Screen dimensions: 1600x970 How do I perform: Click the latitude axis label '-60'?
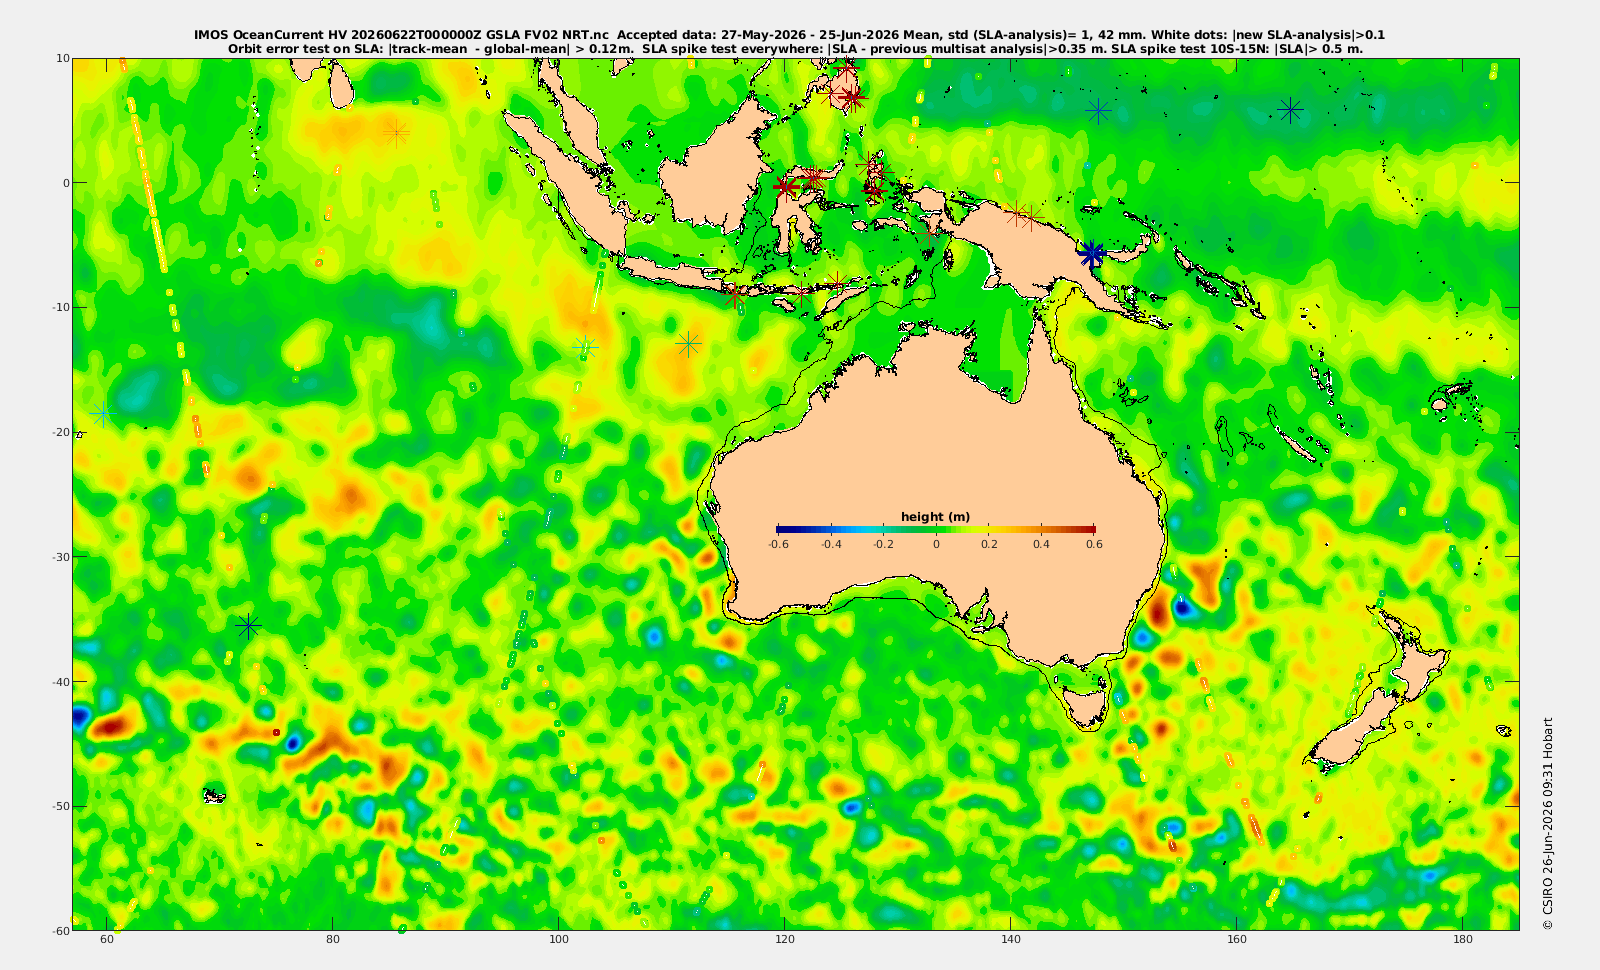point(59,930)
